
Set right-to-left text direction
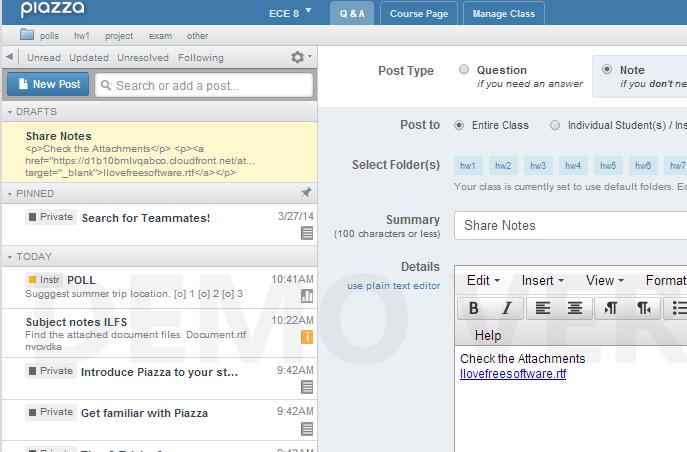644,308
